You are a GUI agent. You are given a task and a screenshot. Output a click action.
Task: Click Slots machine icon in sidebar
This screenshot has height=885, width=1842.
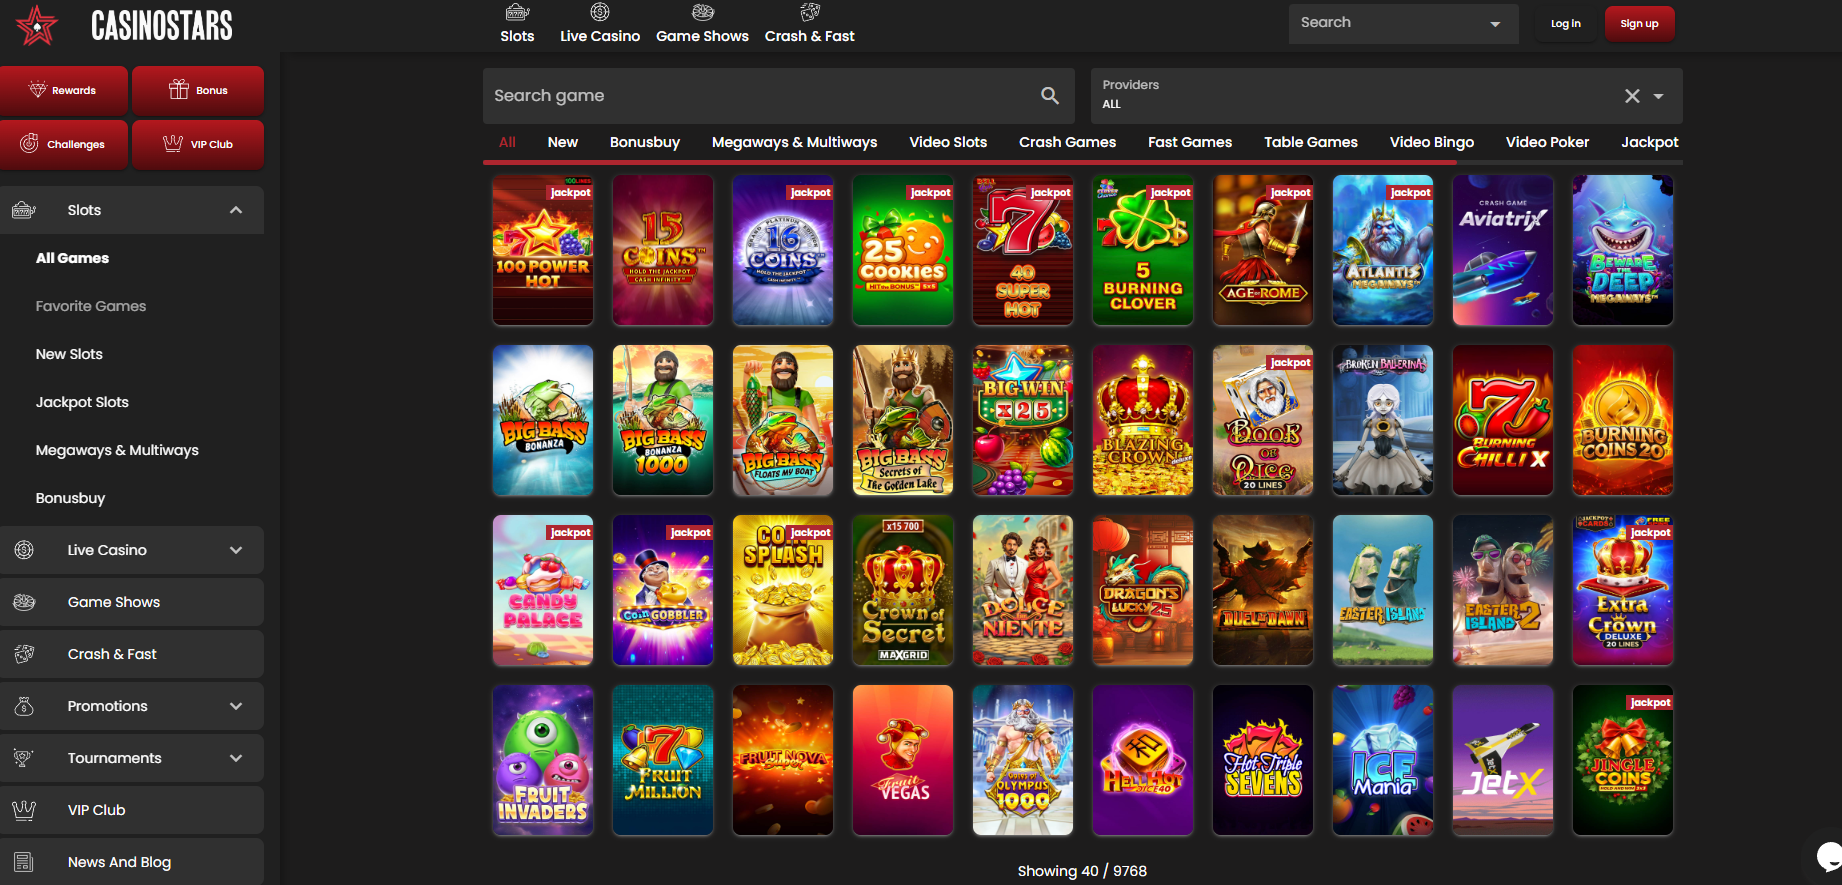pyautogui.click(x=24, y=210)
